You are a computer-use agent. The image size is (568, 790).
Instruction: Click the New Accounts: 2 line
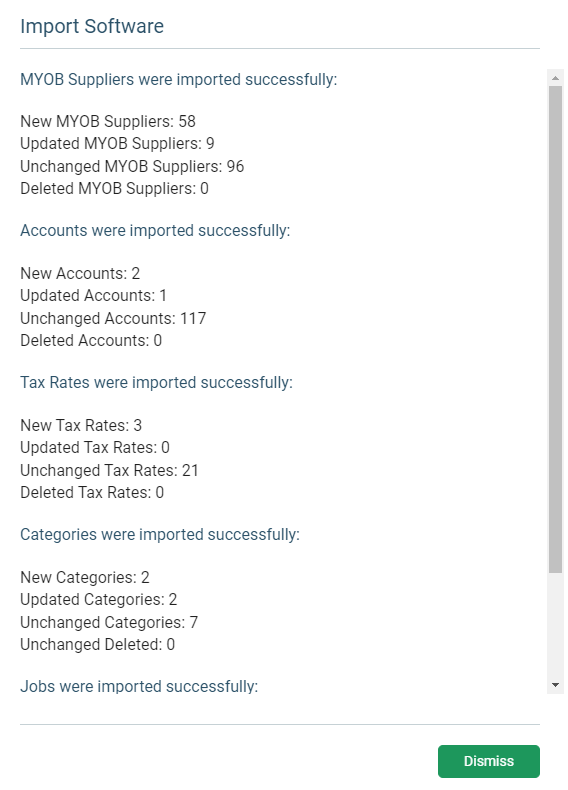pos(80,273)
